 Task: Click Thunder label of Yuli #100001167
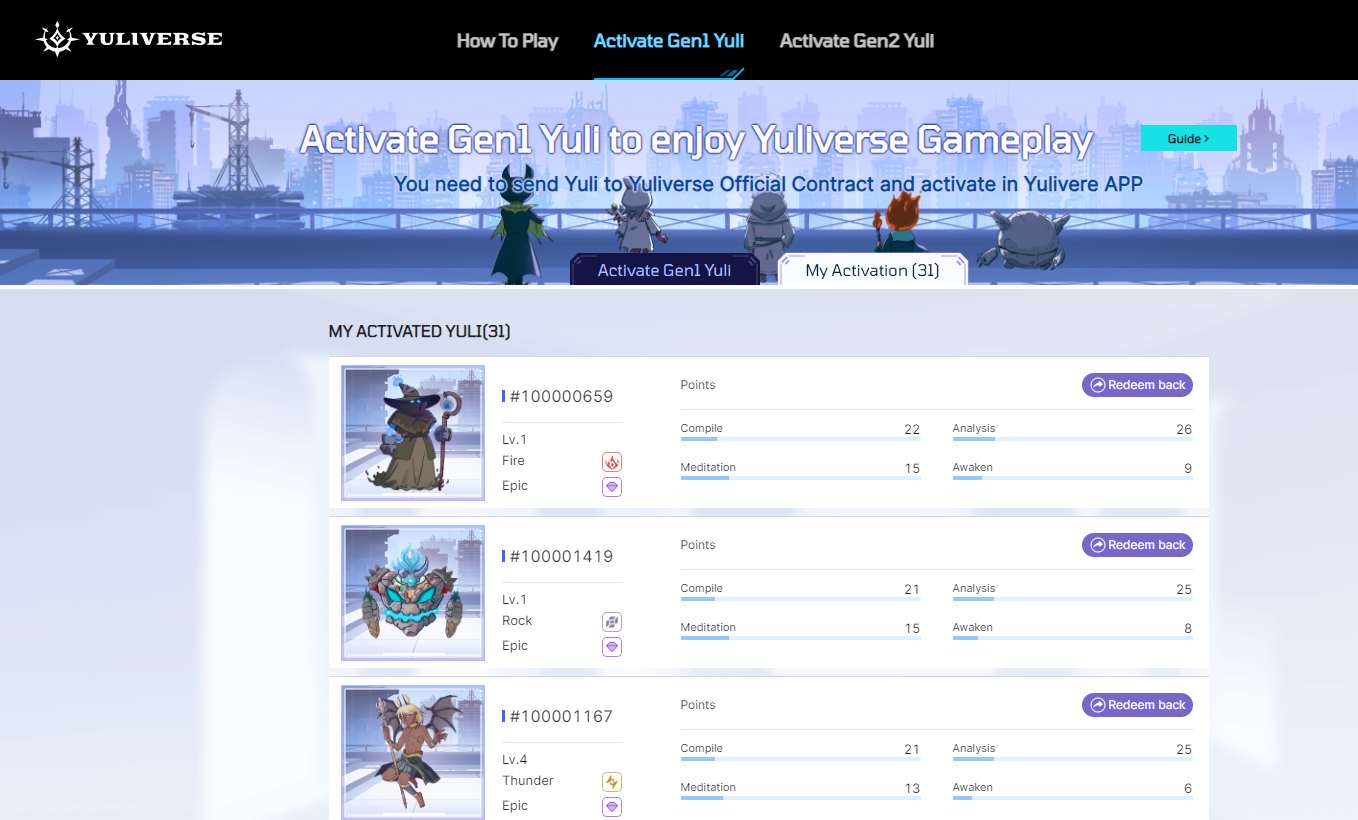click(528, 781)
